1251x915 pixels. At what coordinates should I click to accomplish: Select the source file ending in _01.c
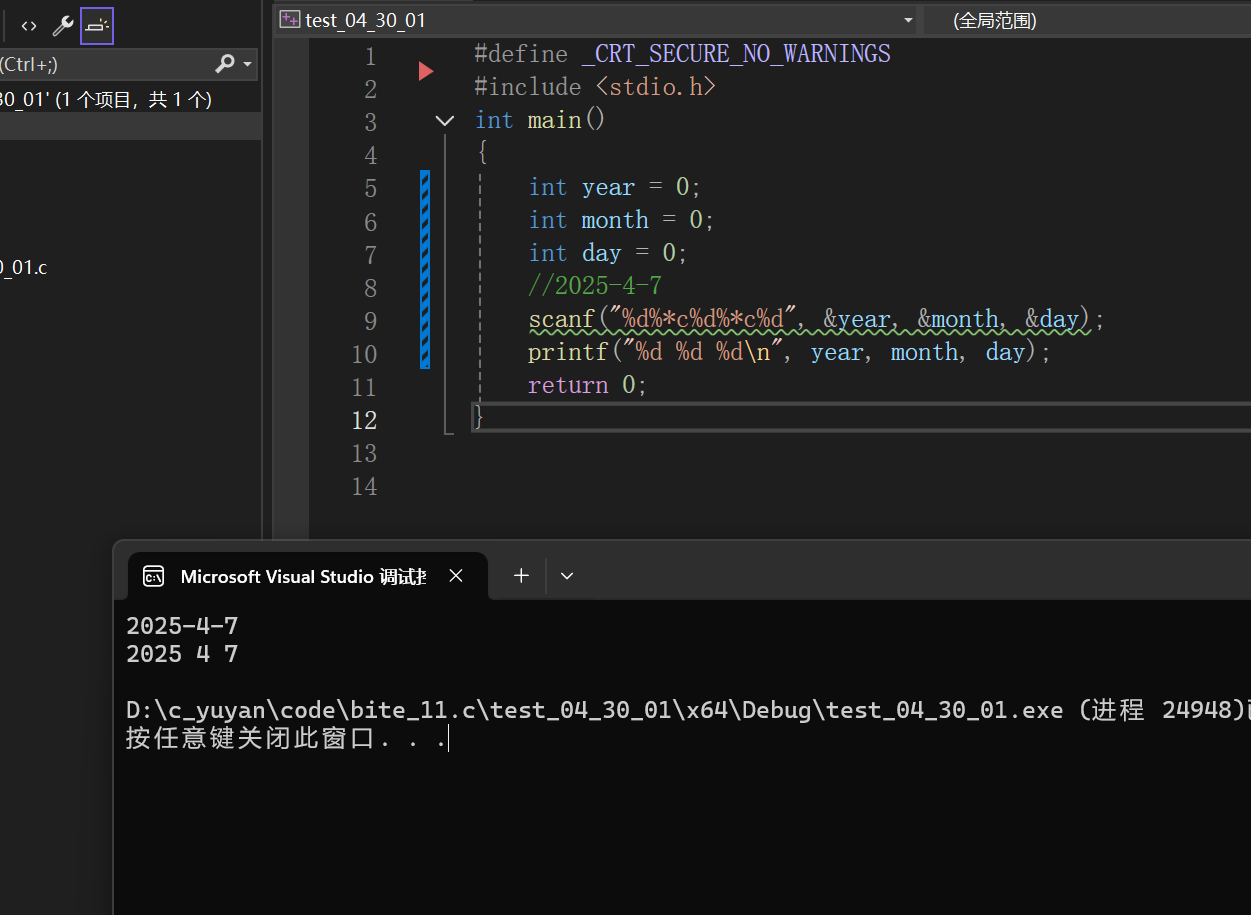[x=24, y=267]
